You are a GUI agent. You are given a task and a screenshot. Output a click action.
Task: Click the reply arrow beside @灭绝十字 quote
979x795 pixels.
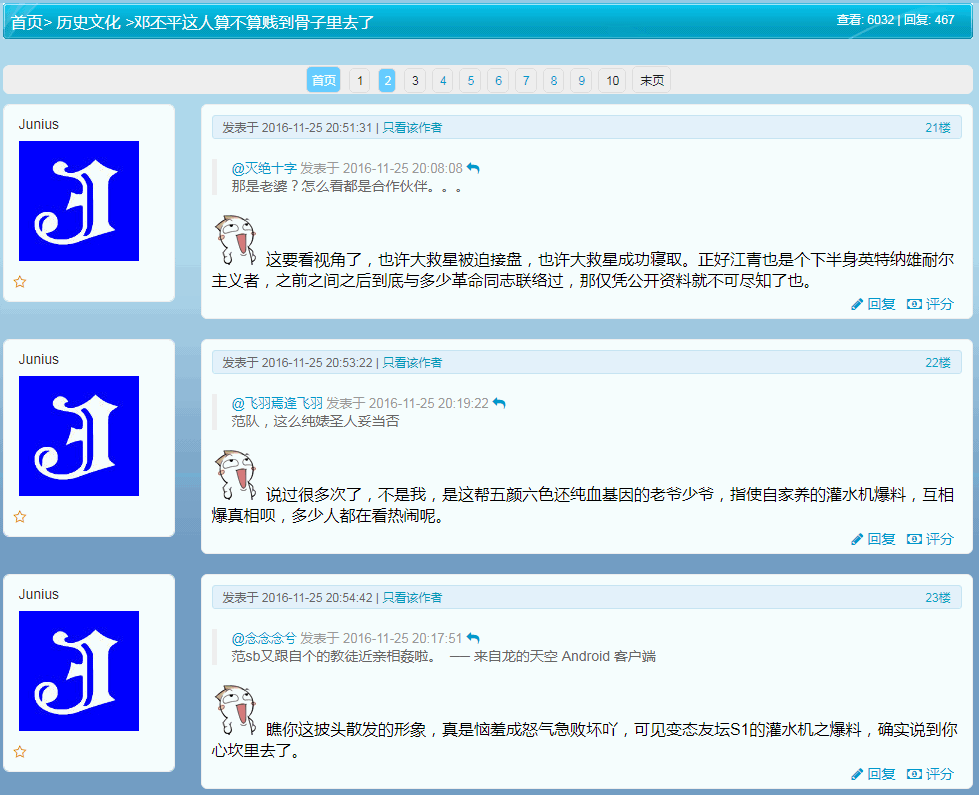click(x=473, y=168)
